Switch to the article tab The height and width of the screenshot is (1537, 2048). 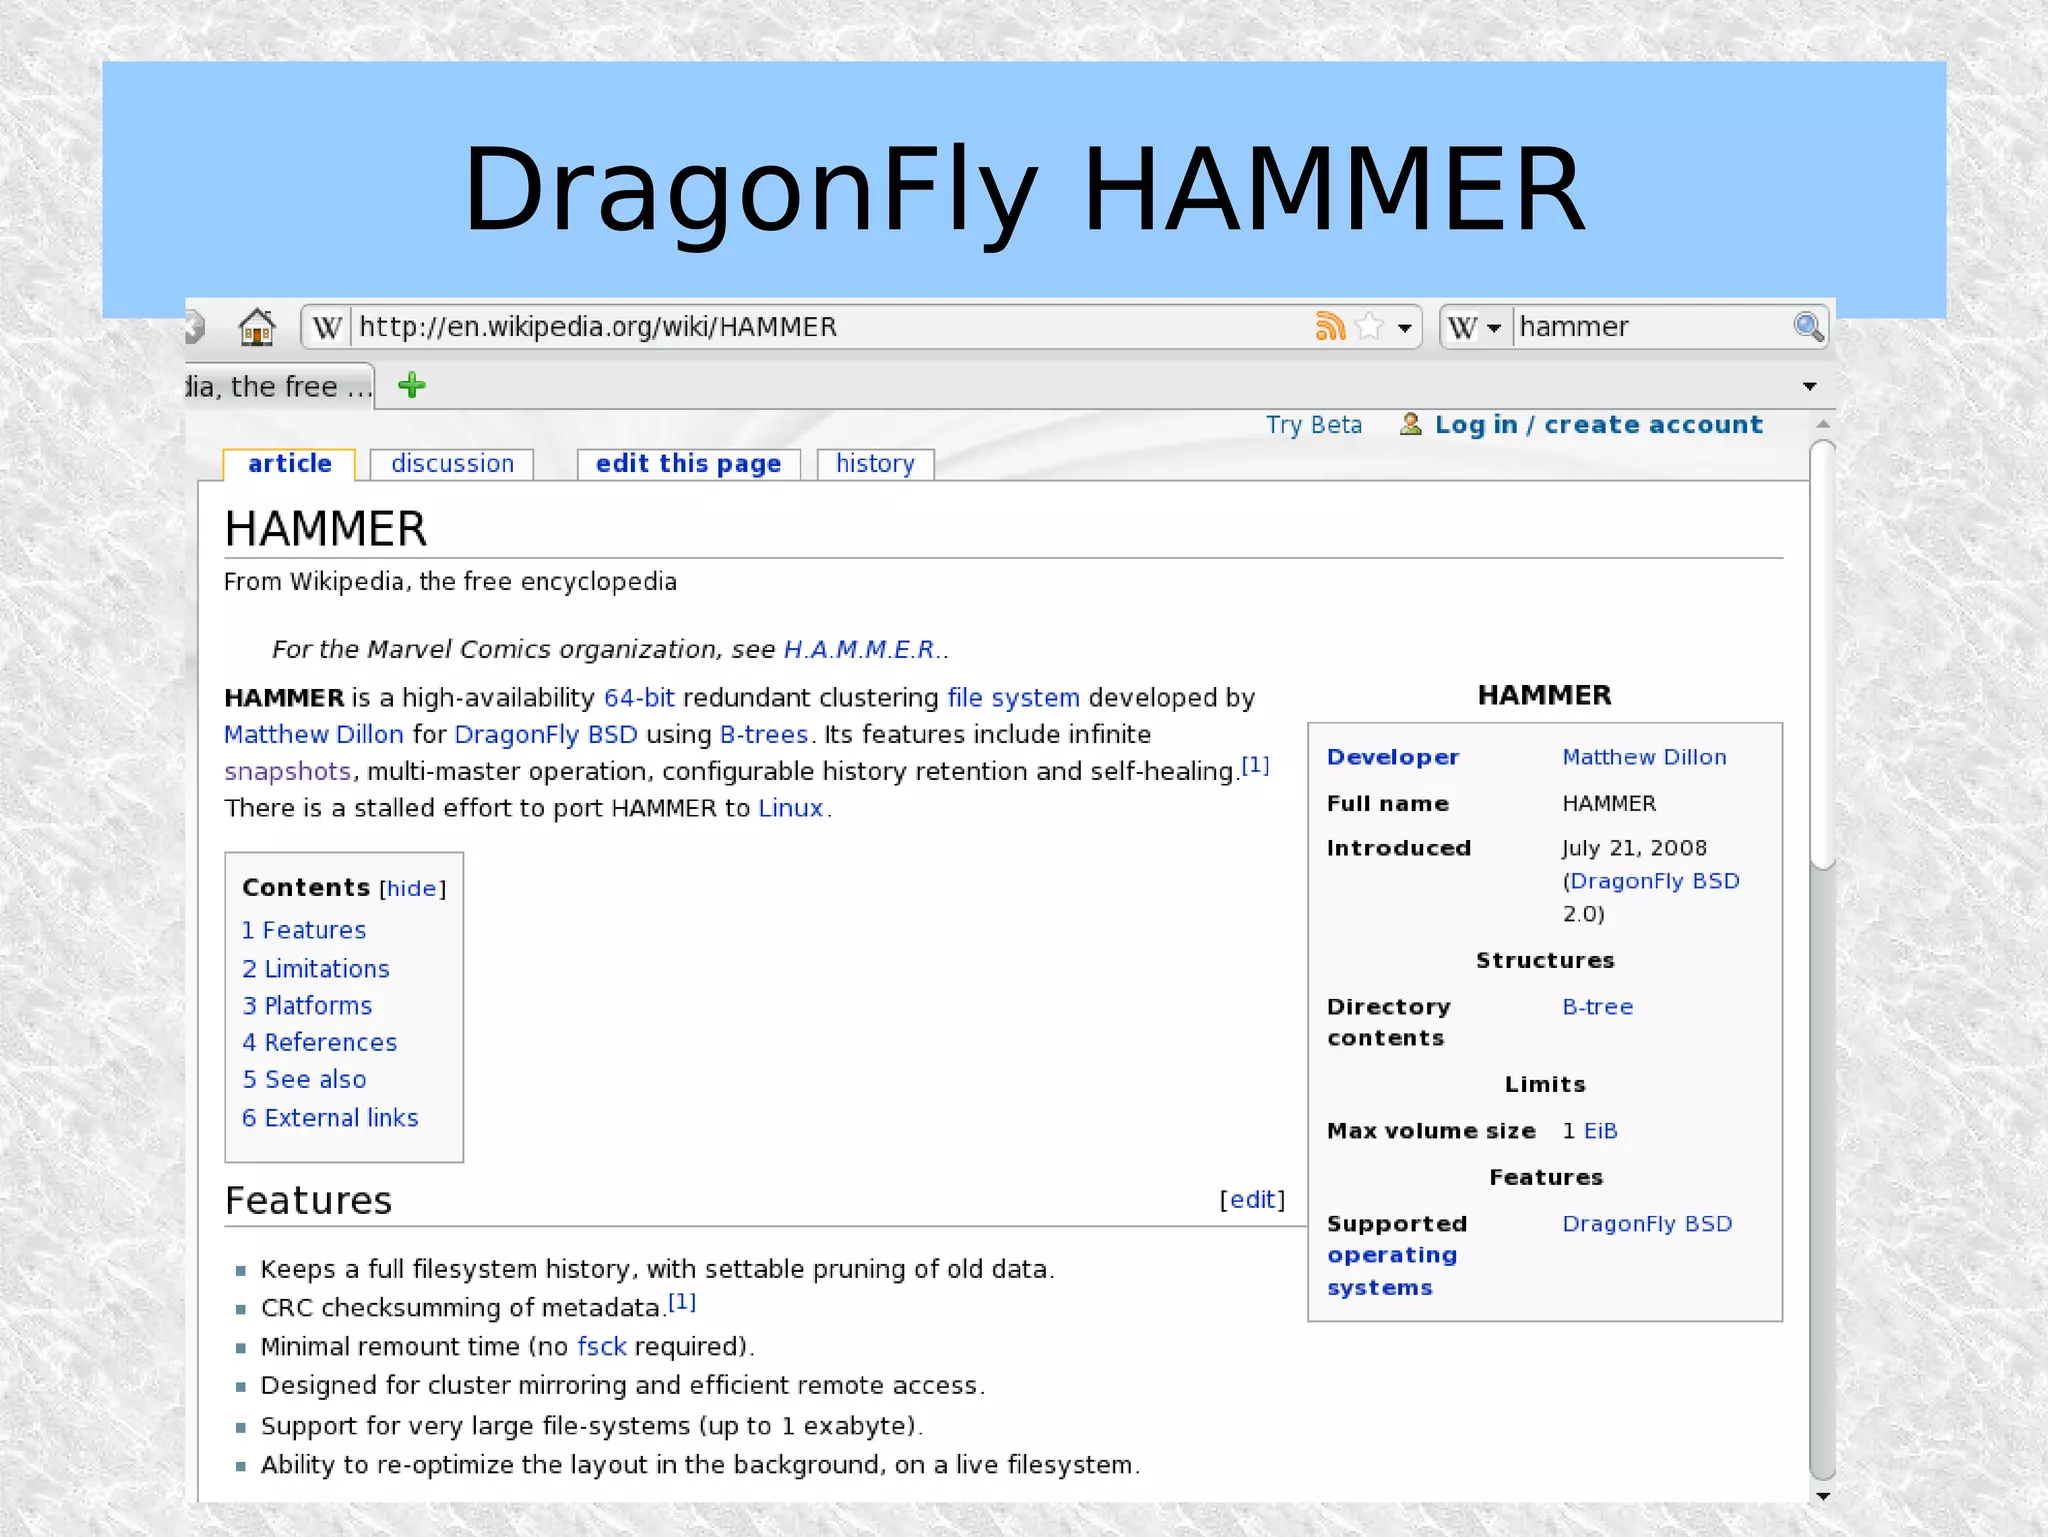[x=289, y=464]
